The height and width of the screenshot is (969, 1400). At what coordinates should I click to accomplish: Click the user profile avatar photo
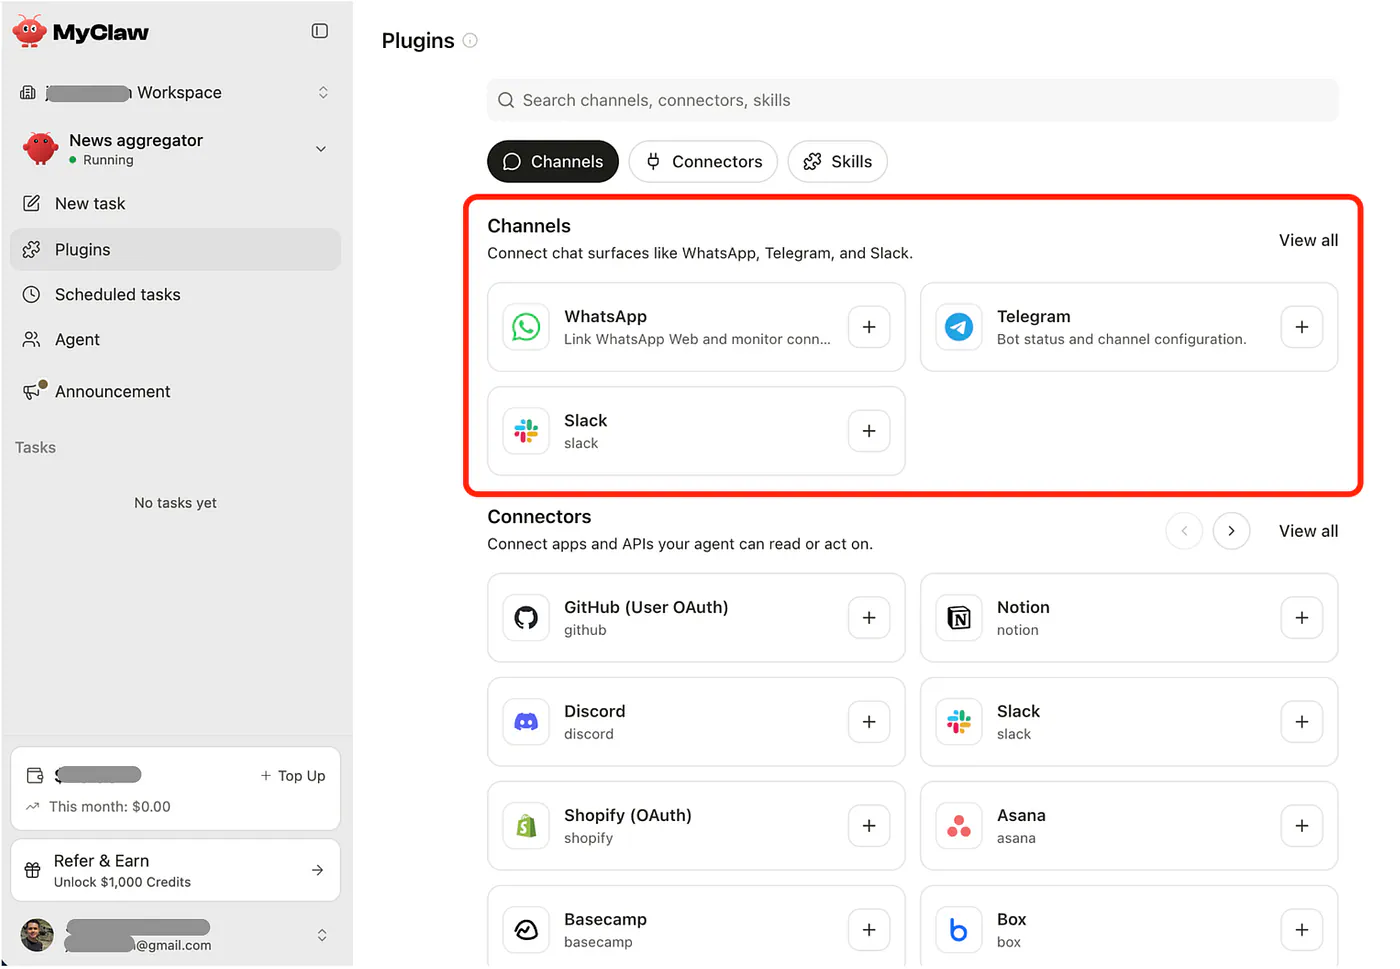point(37,935)
